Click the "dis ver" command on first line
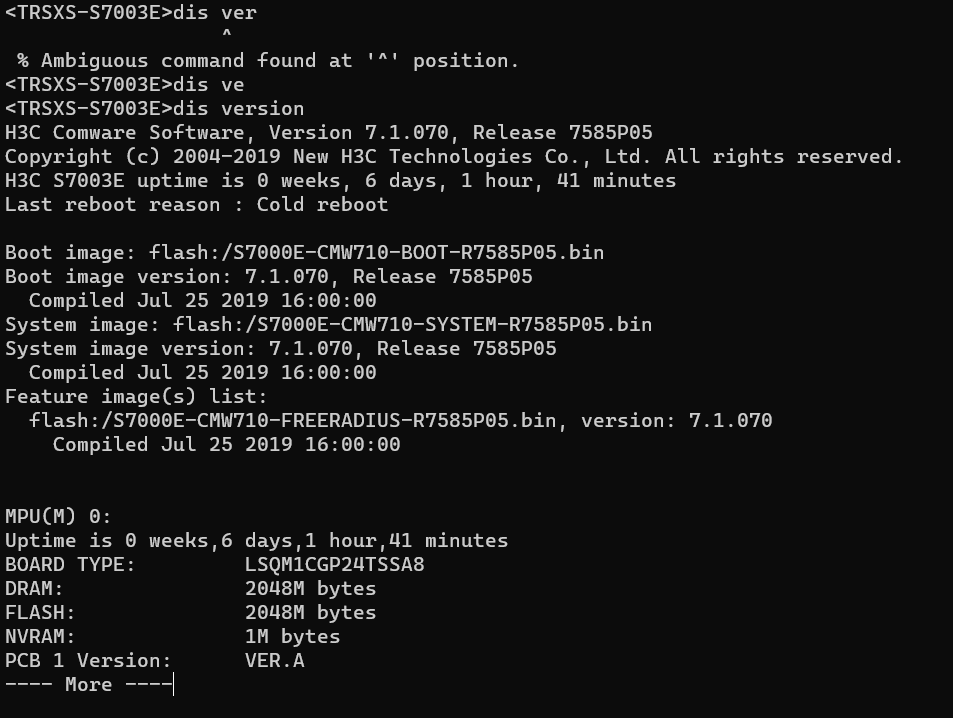Screen dimensions: 953x718 pyautogui.click(x=214, y=12)
